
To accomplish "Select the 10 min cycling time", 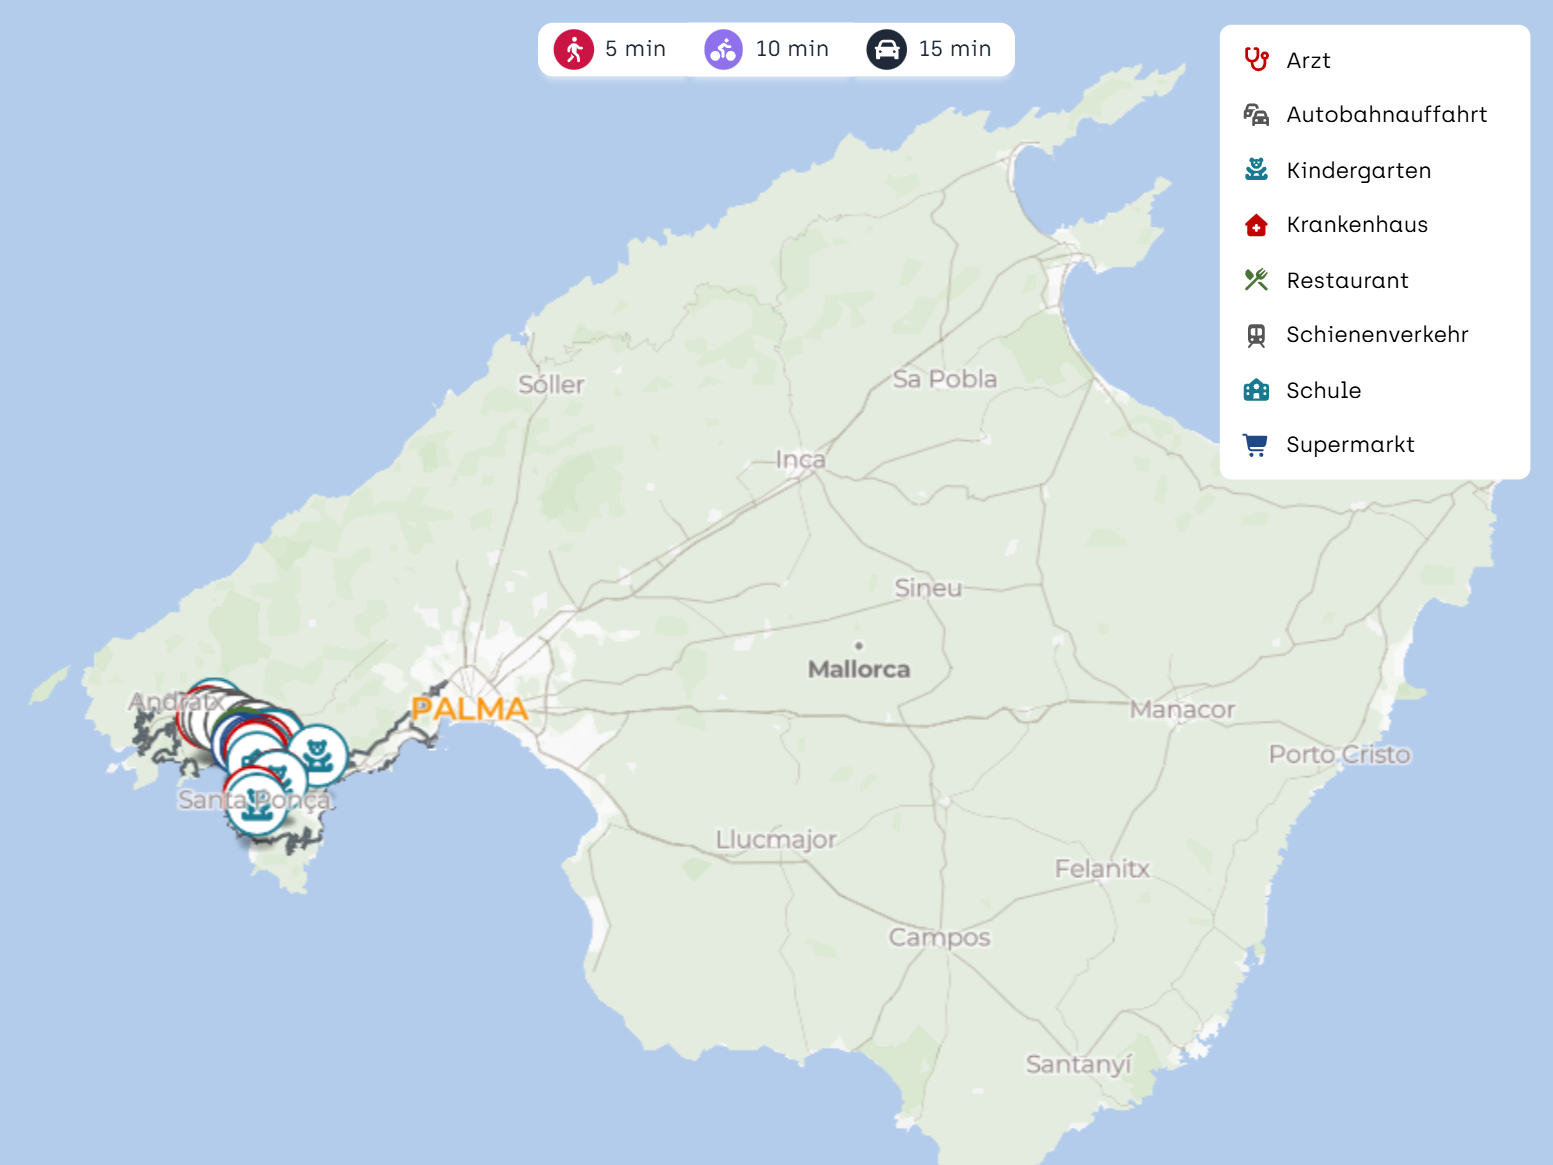I will [792, 49].
